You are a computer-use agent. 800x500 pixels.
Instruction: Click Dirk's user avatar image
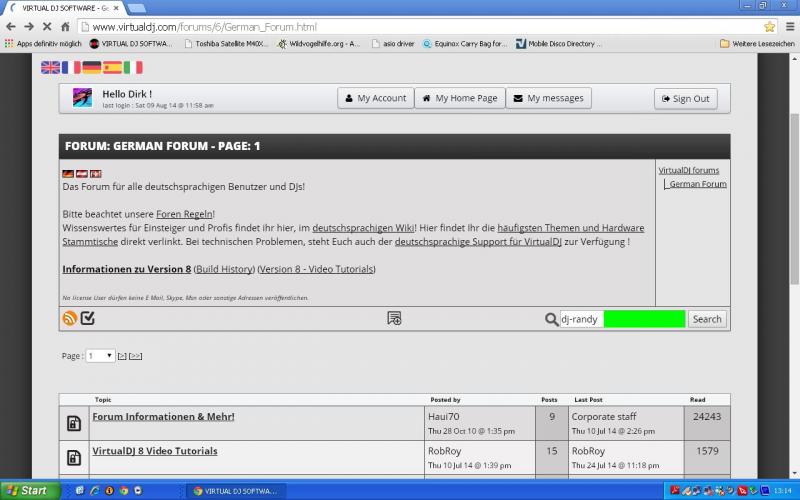[x=83, y=97]
